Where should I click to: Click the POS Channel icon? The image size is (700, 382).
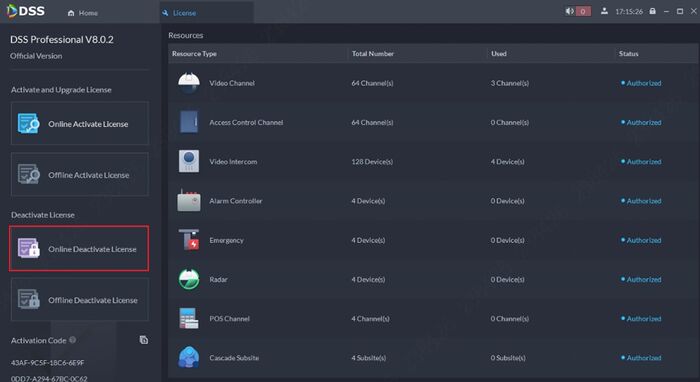click(189, 318)
